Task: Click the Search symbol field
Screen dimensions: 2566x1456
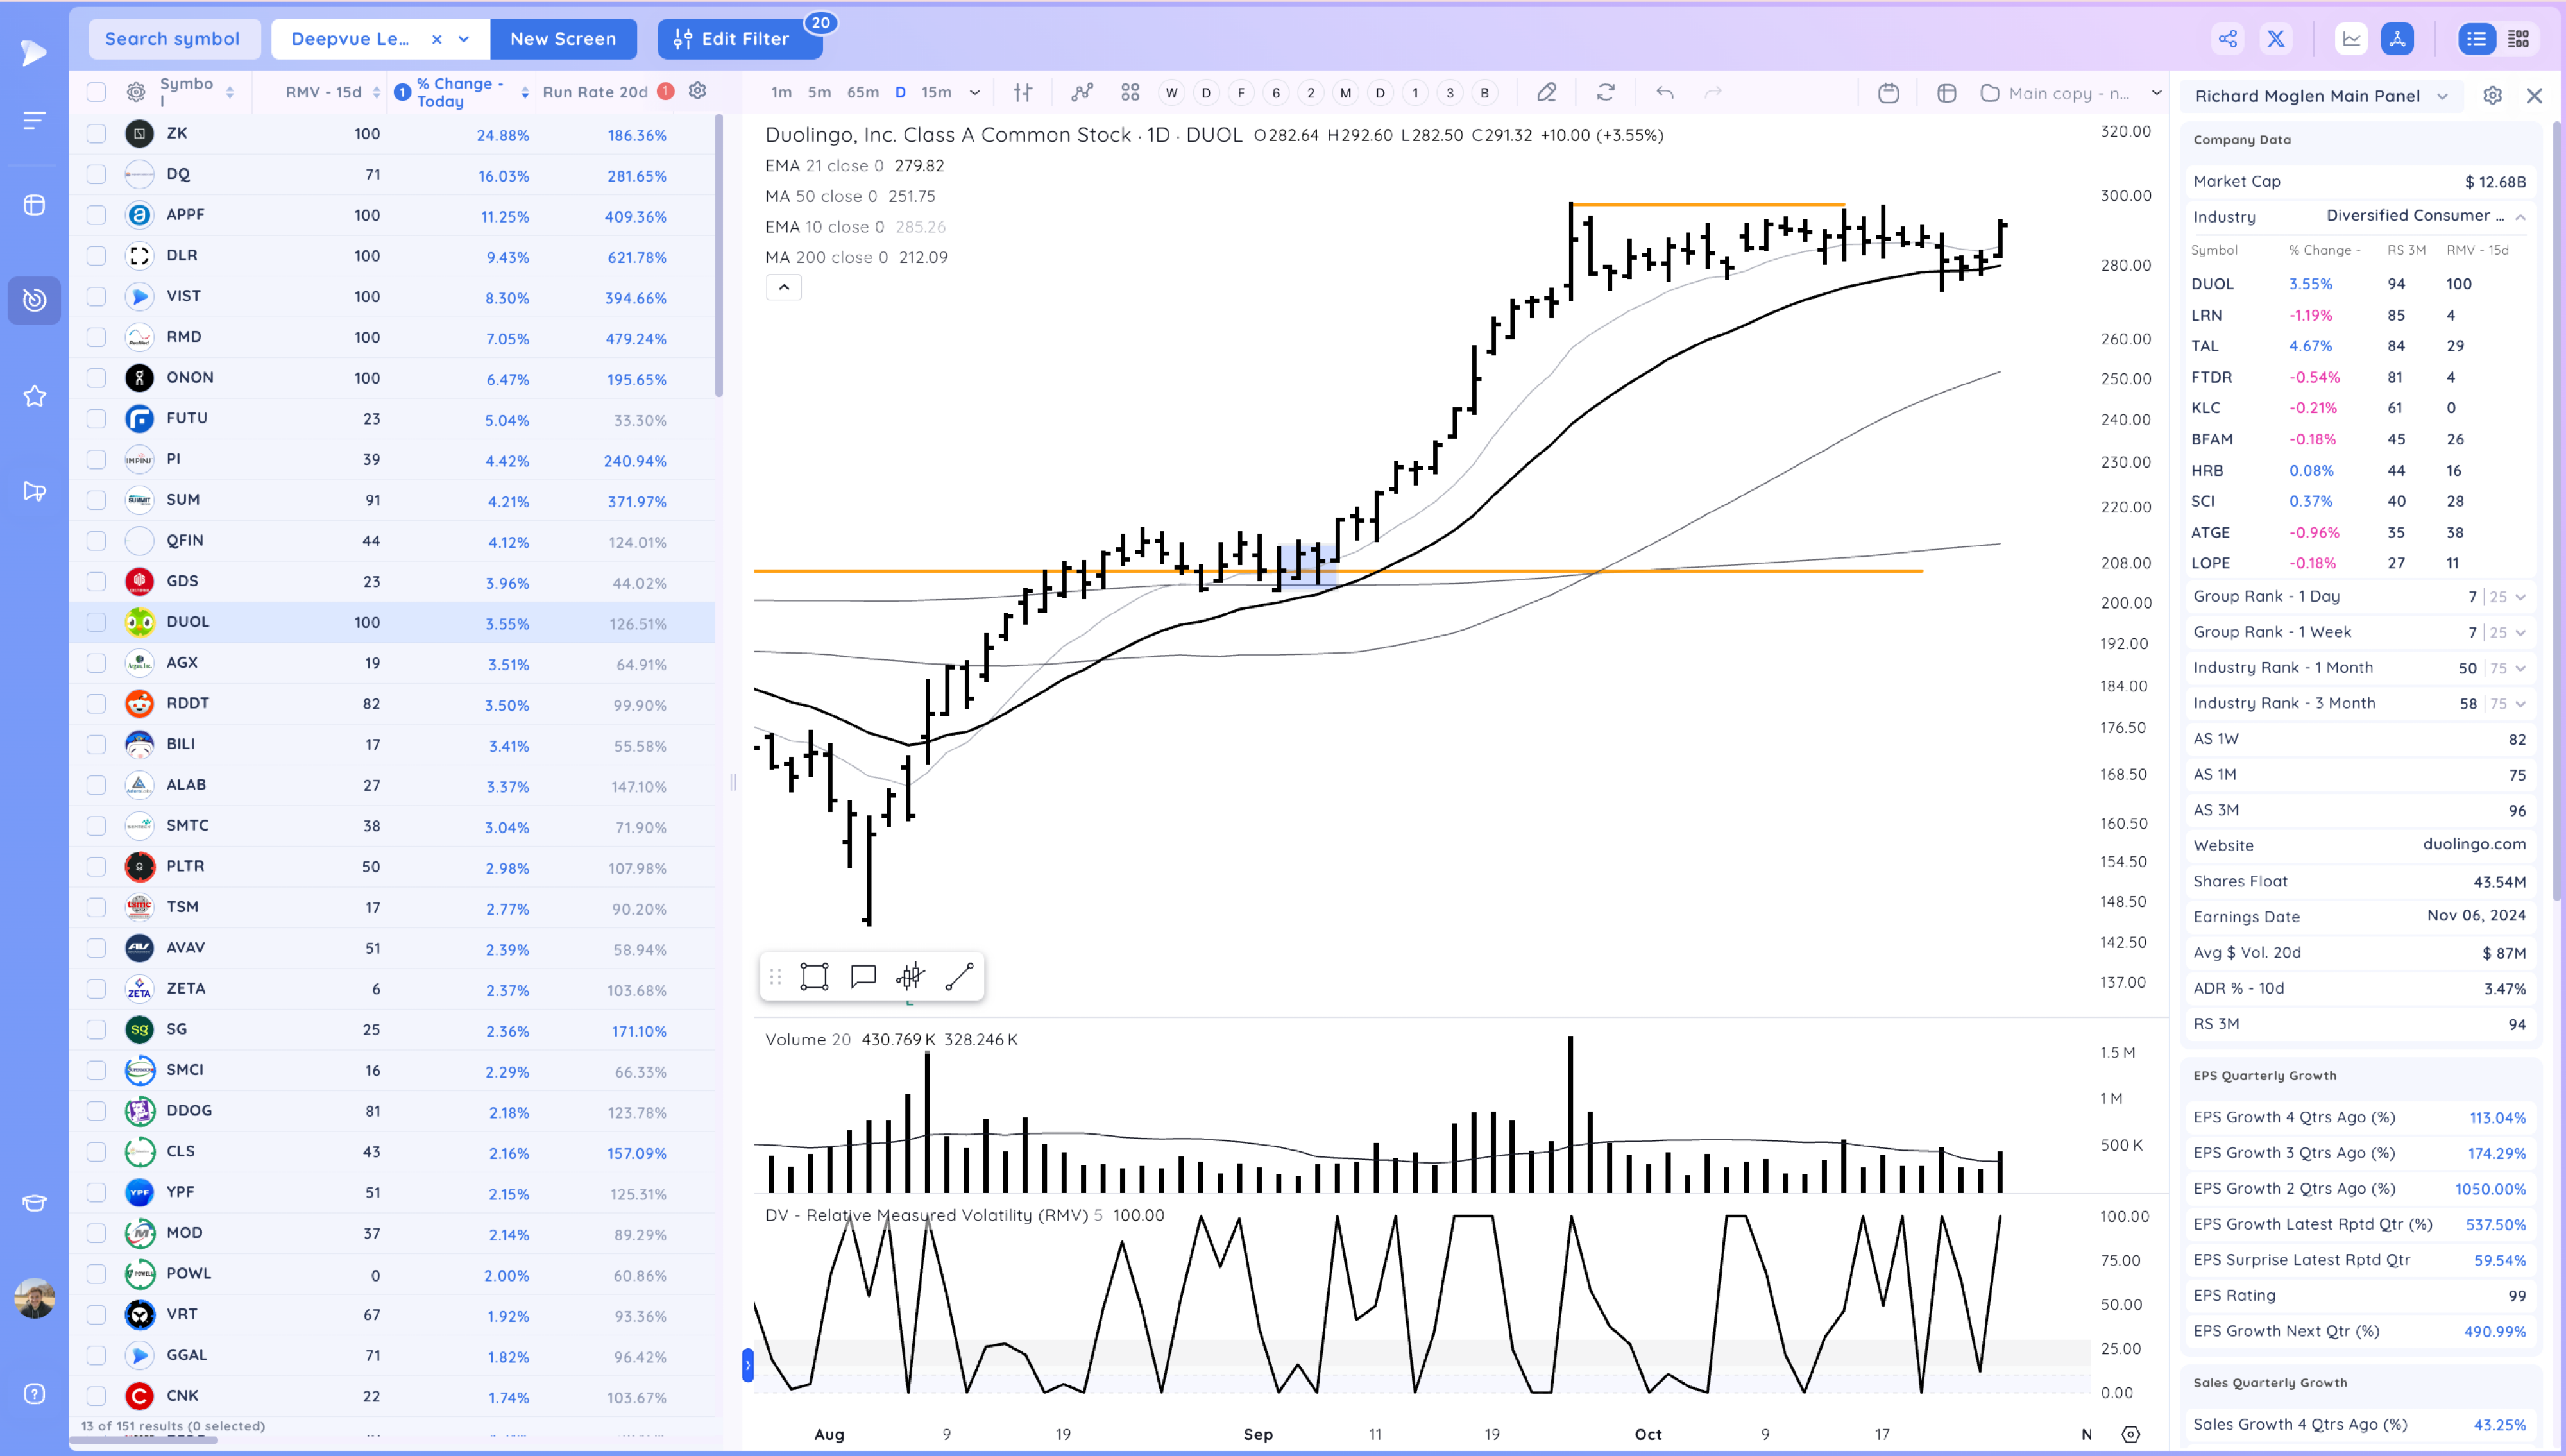Action: 173,39
